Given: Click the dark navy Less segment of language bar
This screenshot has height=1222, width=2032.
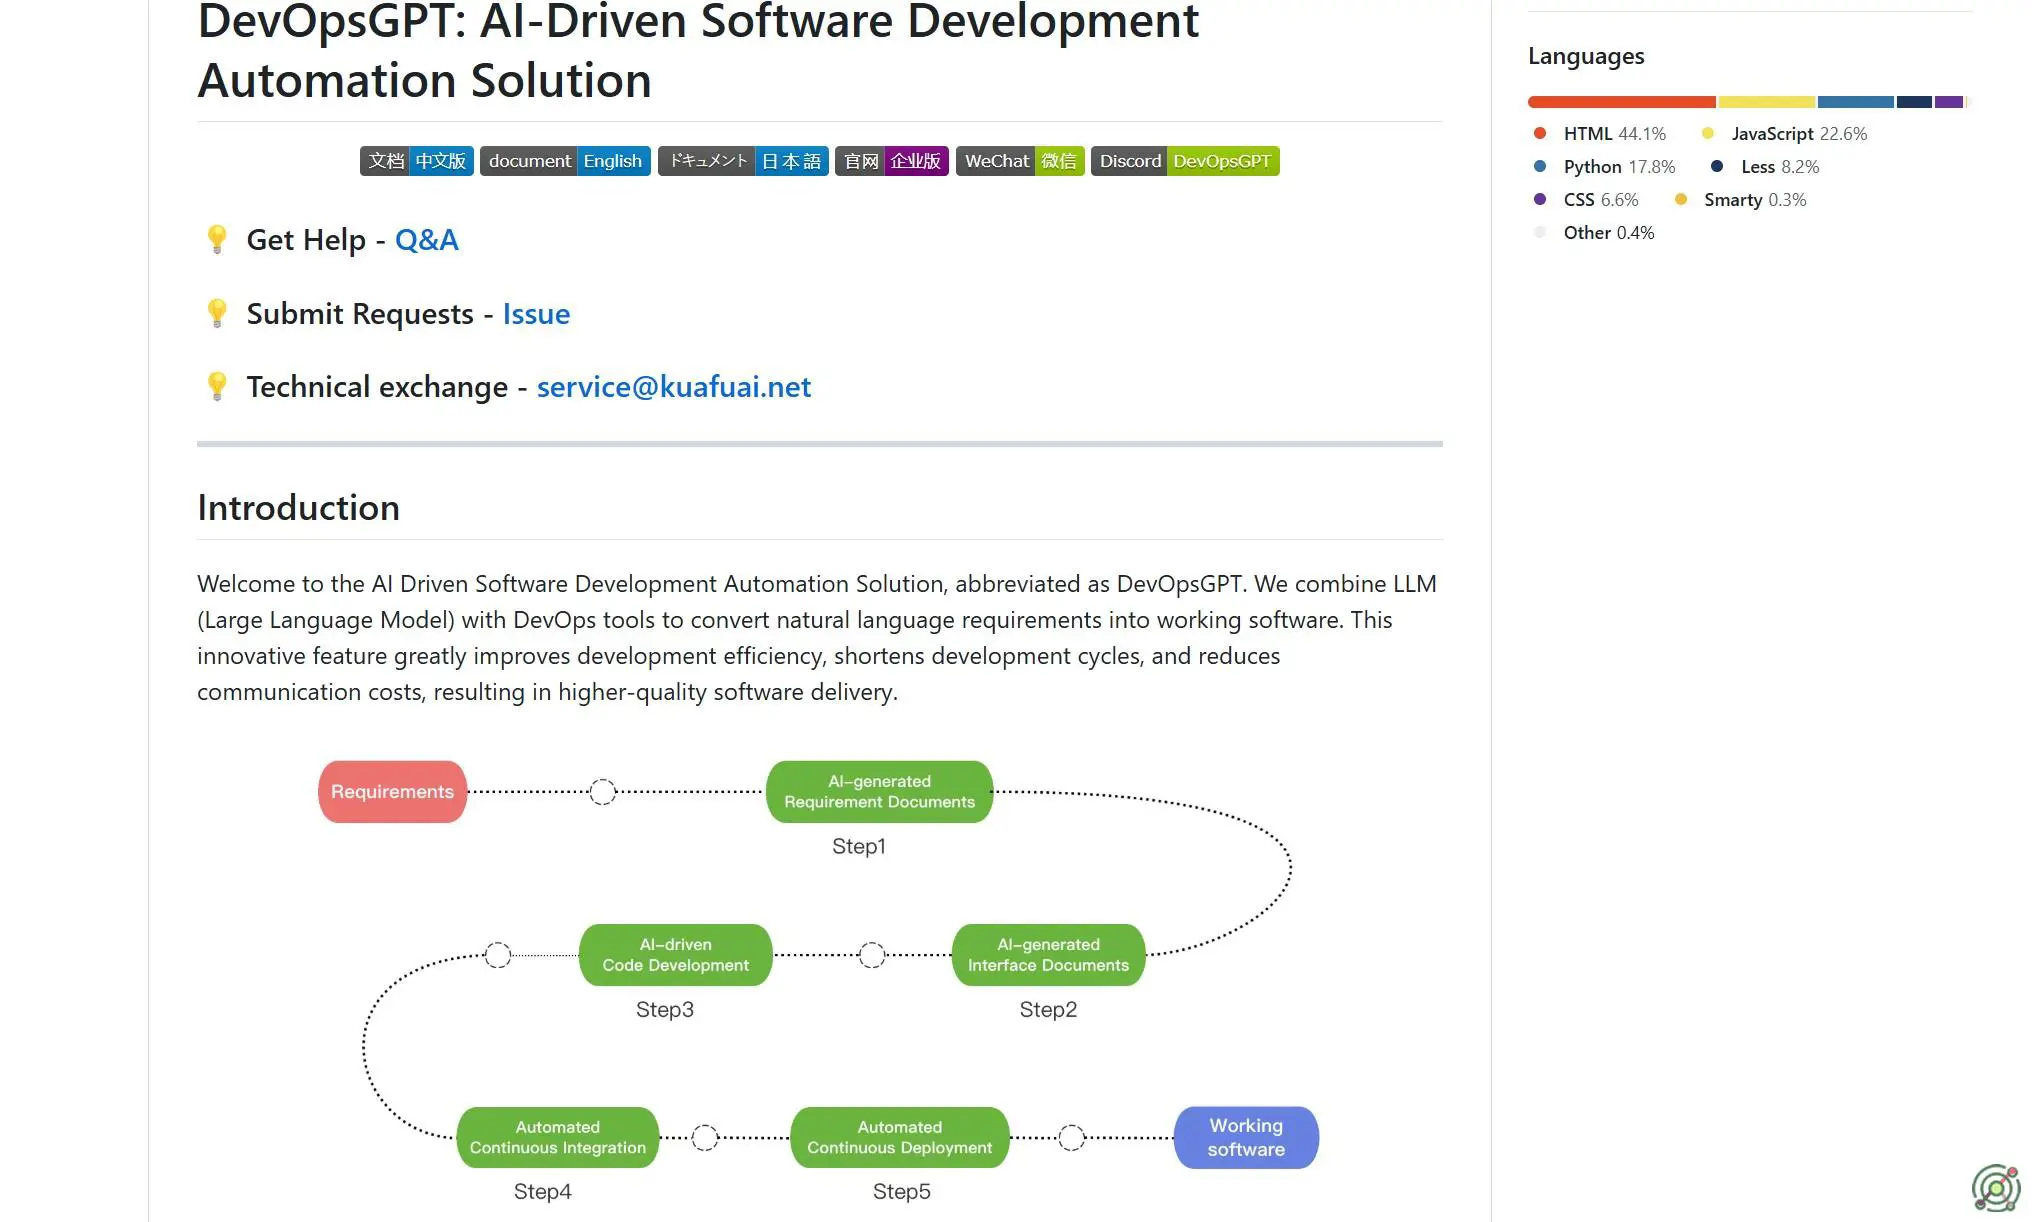Looking at the screenshot, I should pyautogui.click(x=1914, y=102).
